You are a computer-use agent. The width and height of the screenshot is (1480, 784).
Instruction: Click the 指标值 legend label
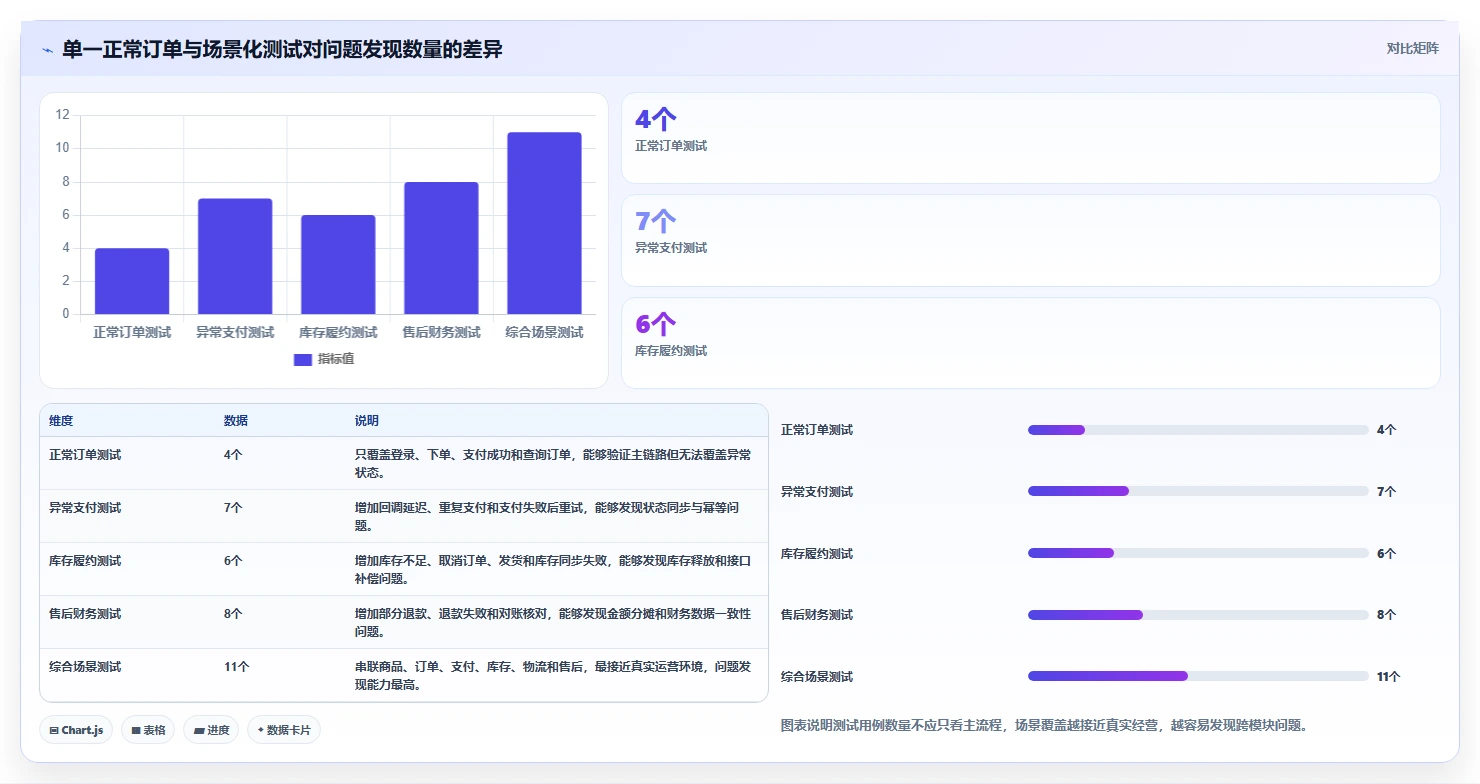(336, 359)
